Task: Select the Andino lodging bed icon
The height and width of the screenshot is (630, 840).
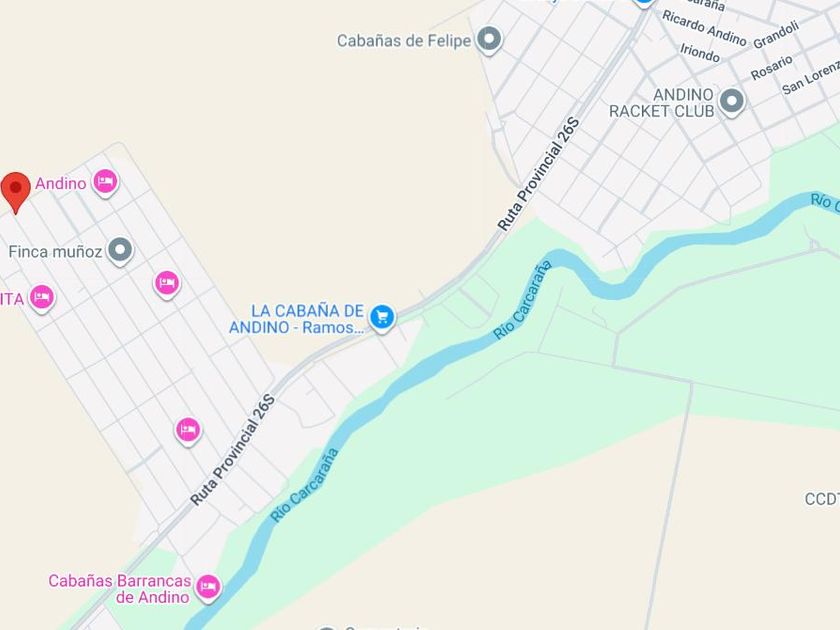Action: (x=105, y=183)
